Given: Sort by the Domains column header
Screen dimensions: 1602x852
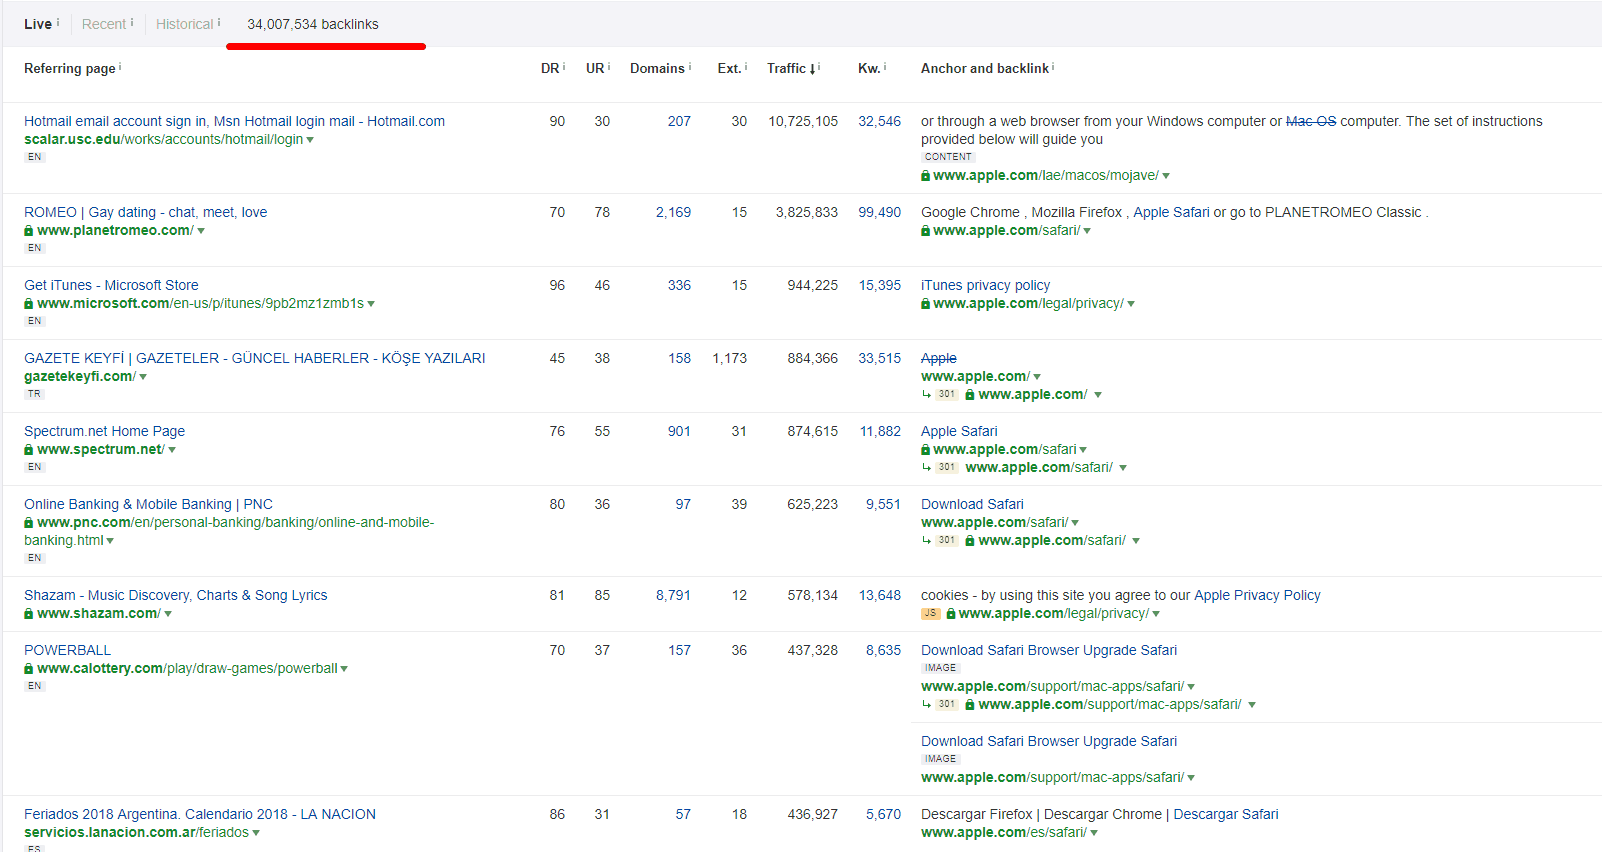Looking at the screenshot, I should pyautogui.click(x=657, y=68).
